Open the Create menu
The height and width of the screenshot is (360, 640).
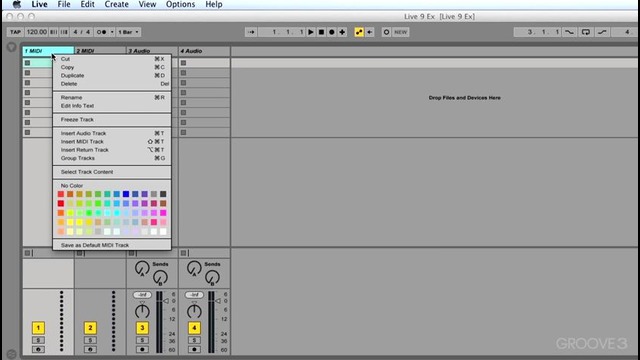[116, 4]
